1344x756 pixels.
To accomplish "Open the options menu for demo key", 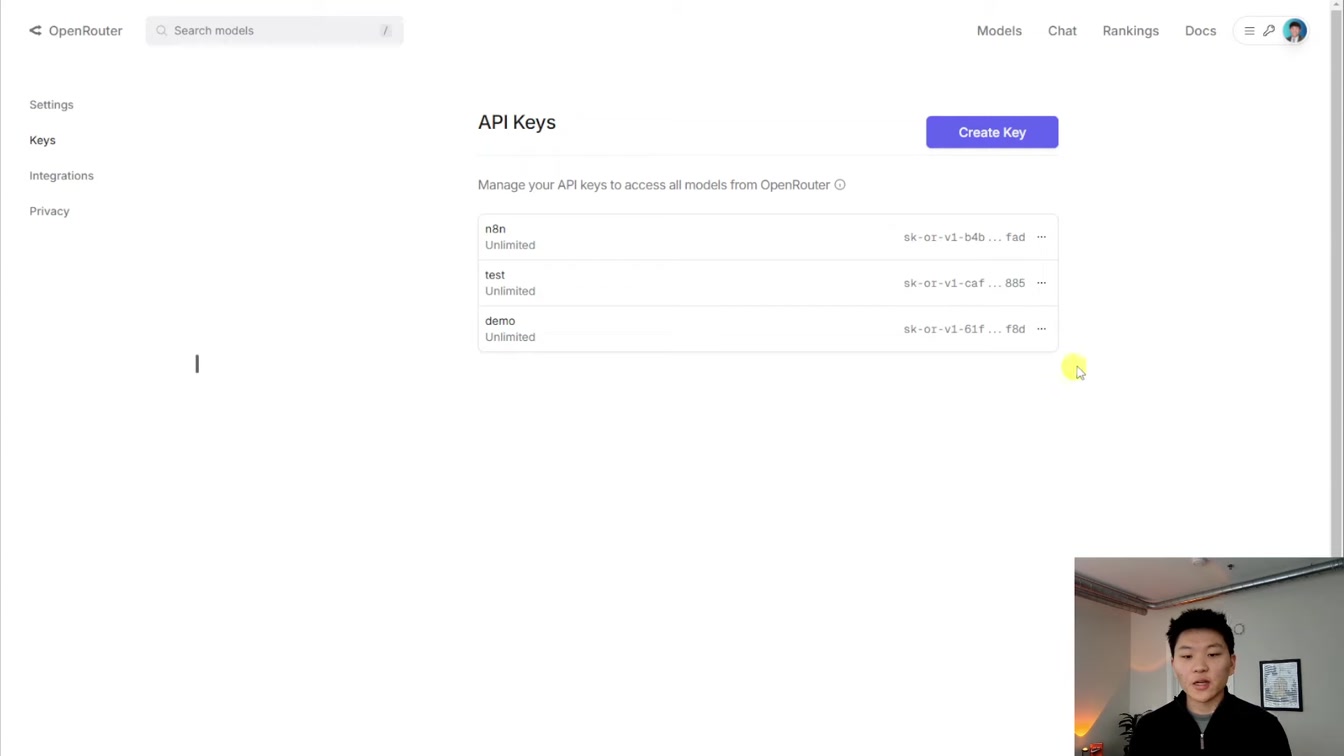I will coord(1041,329).
